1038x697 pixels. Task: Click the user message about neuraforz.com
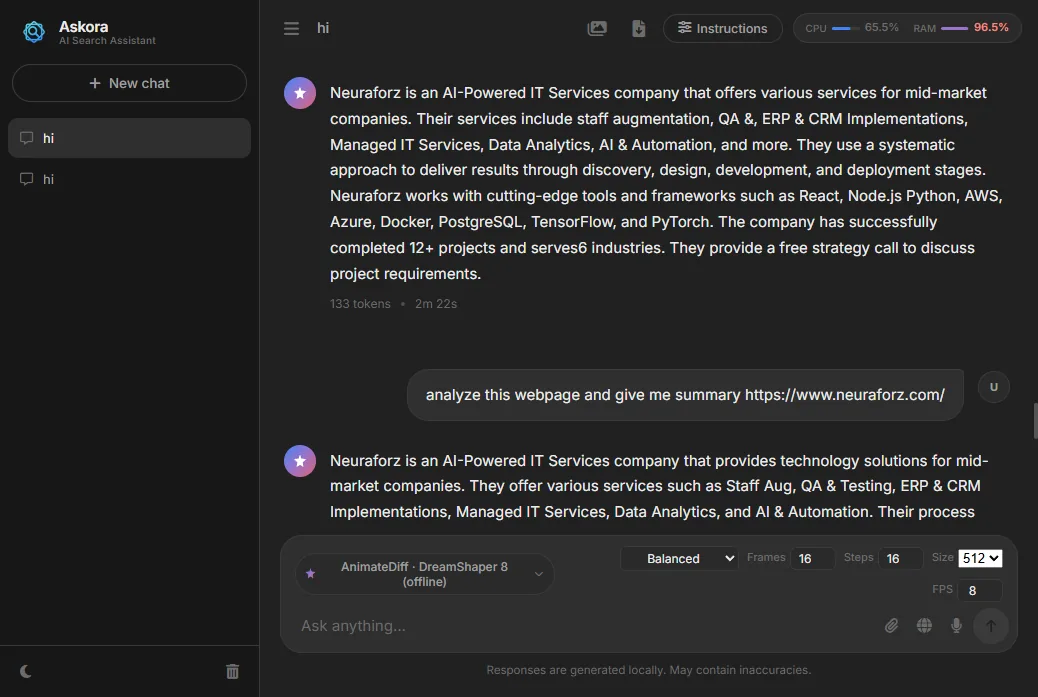pos(684,395)
